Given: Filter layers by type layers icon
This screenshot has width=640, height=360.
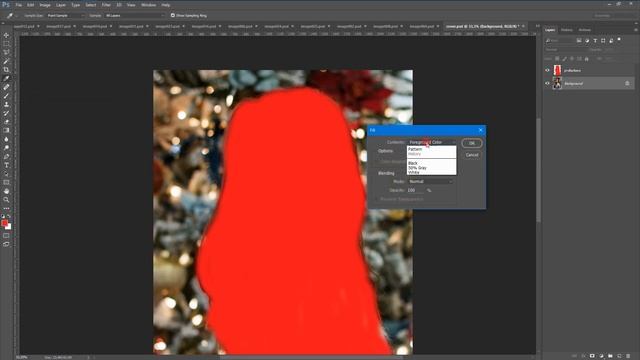Looking at the screenshot, I should tap(595, 40).
